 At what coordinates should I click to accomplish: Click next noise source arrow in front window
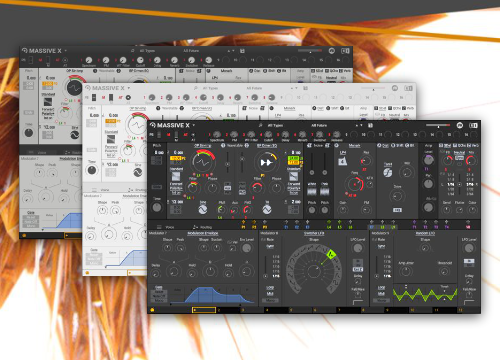327,146
